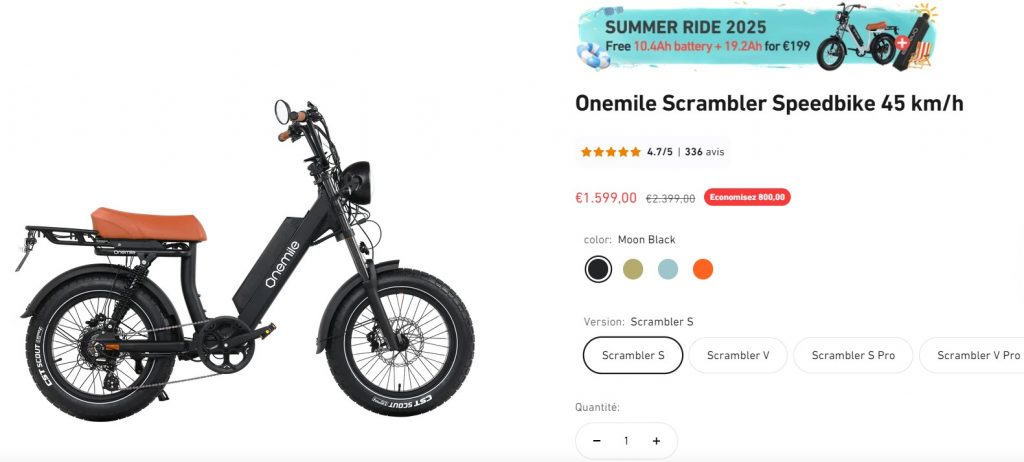This screenshot has width=1024, height=462.
Task: Click the Economisez 800,00 savings badge
Action: (747, 197)
